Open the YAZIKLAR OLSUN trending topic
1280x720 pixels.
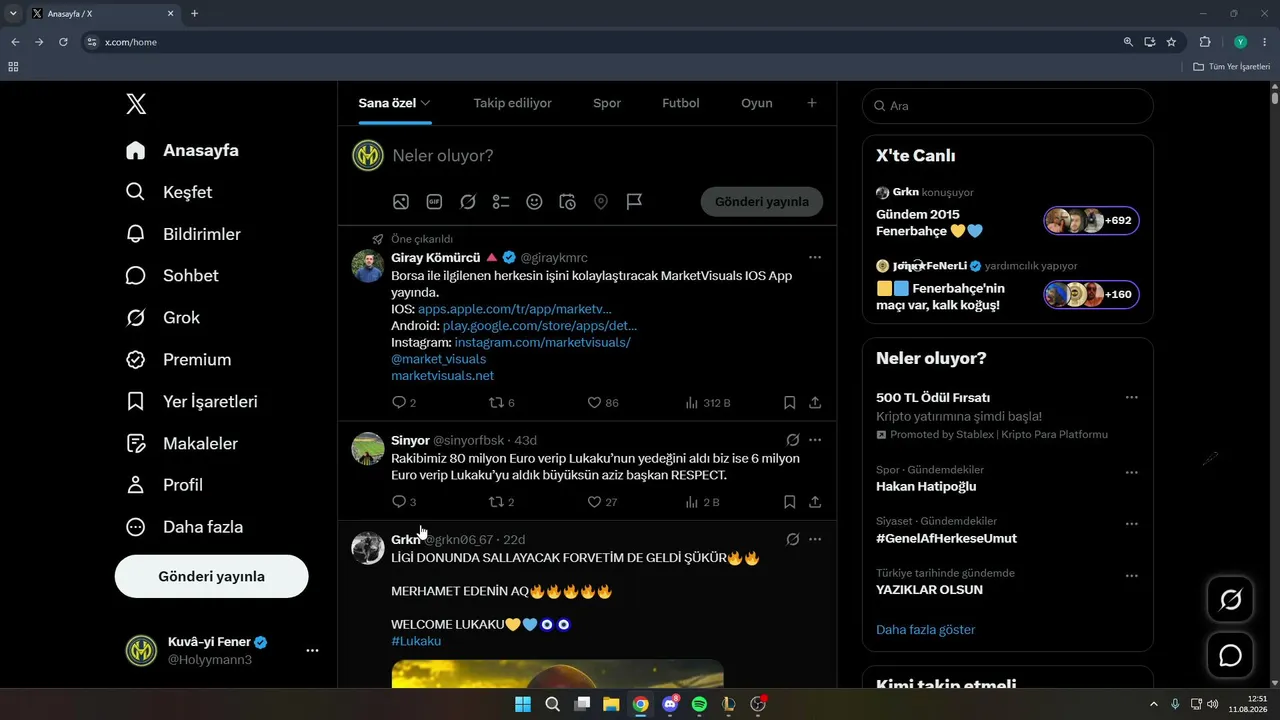pos(929,590)
